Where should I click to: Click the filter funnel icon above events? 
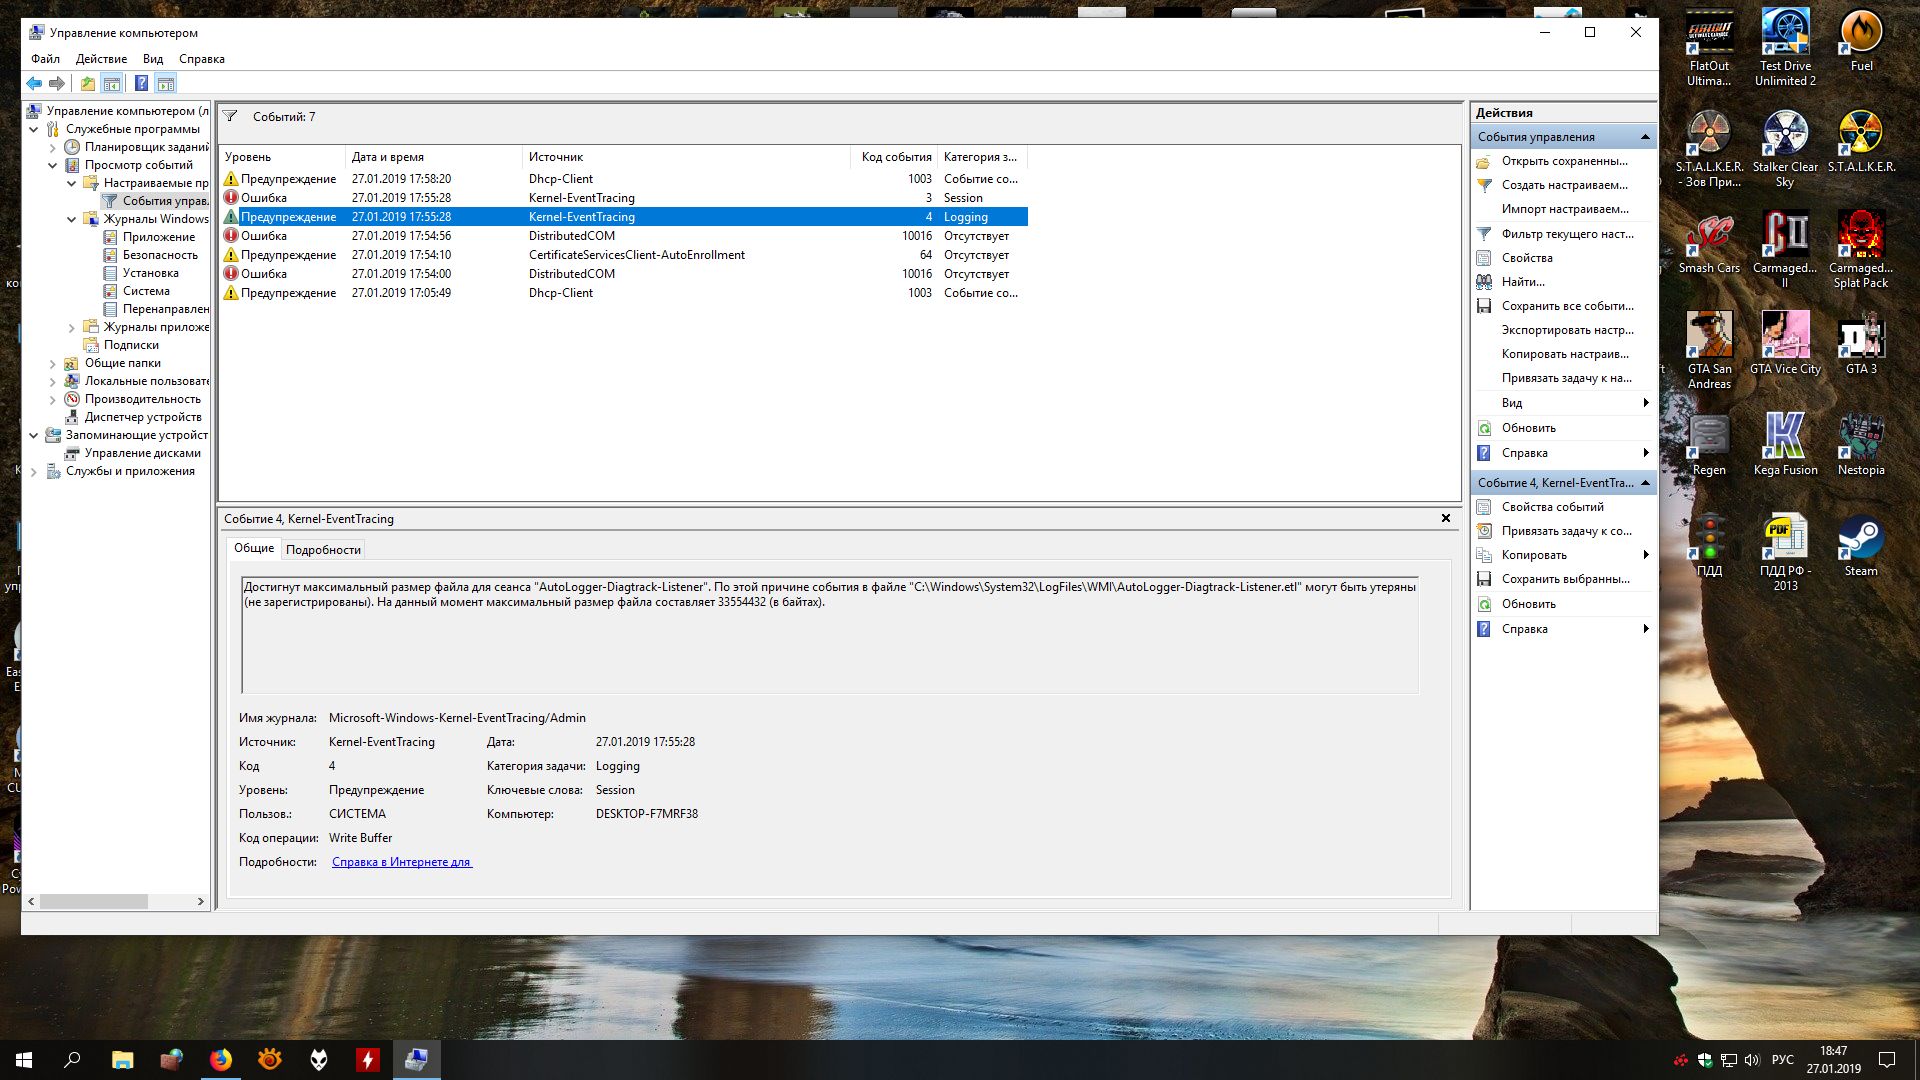pos(230,117)
